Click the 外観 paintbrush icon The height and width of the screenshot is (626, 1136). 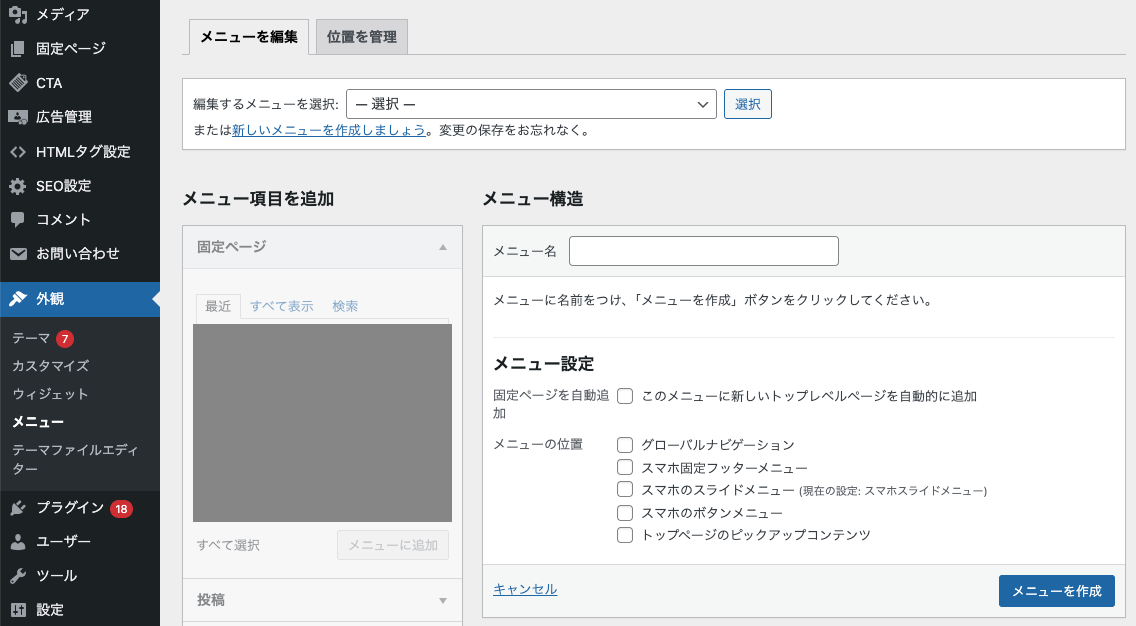click(18, 299)
